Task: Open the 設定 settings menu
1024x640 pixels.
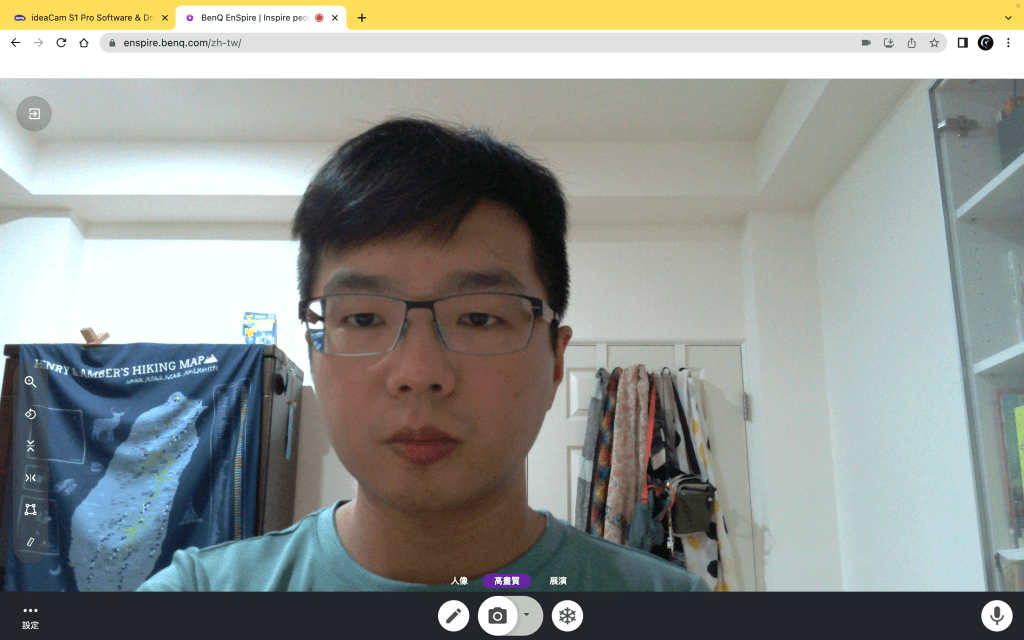Action: [x=30, y=617]
